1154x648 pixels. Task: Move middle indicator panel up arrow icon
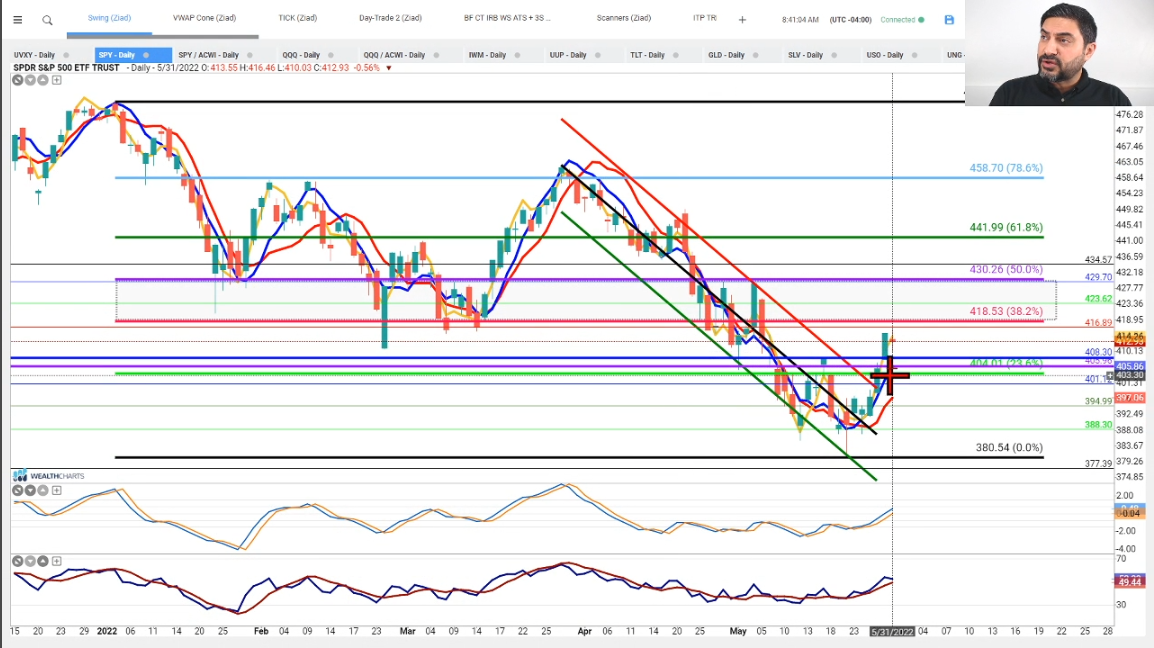pos(43,490)
